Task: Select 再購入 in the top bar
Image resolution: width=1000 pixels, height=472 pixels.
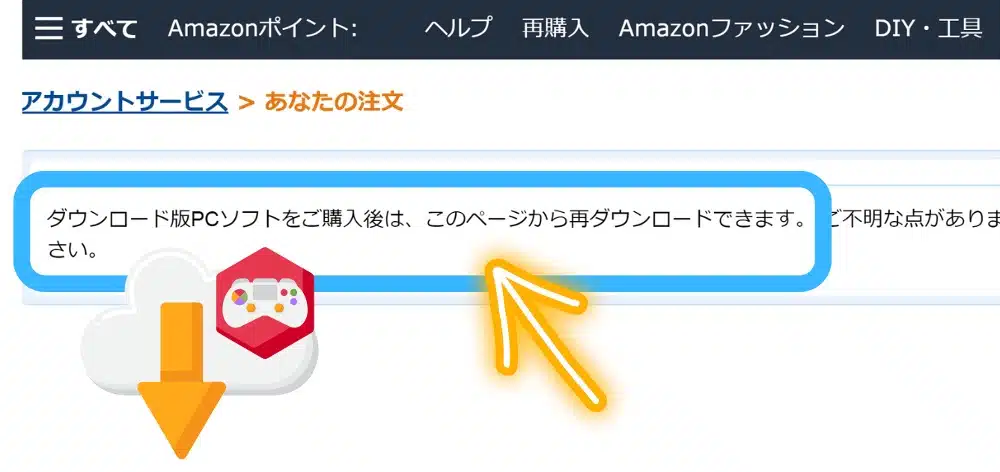Action: coord(555,28)
